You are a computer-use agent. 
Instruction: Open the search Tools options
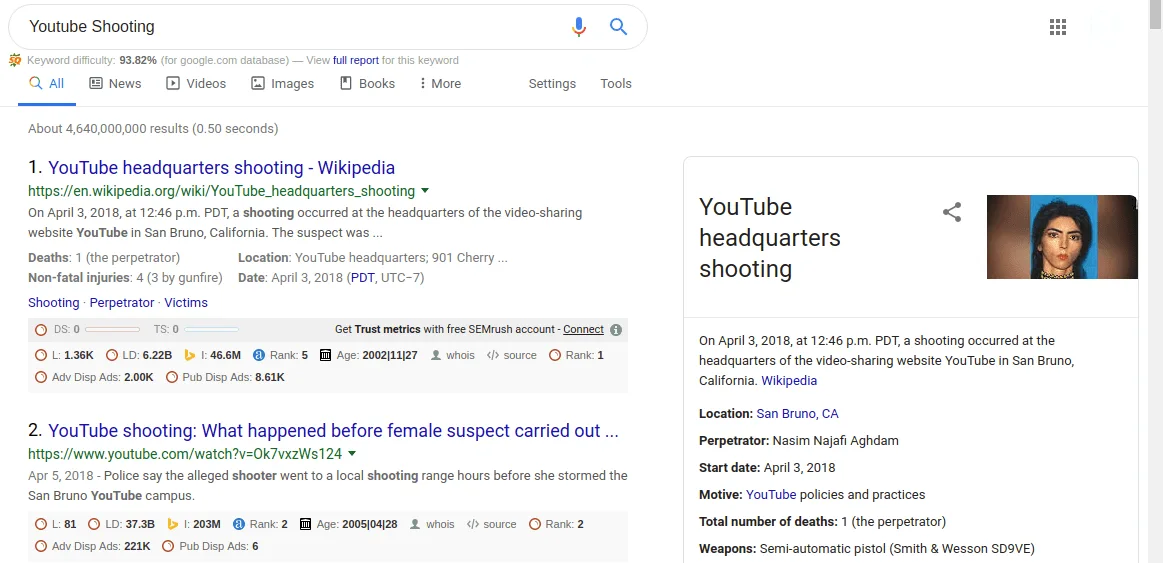pyautogui.click(x=616, y=84)
